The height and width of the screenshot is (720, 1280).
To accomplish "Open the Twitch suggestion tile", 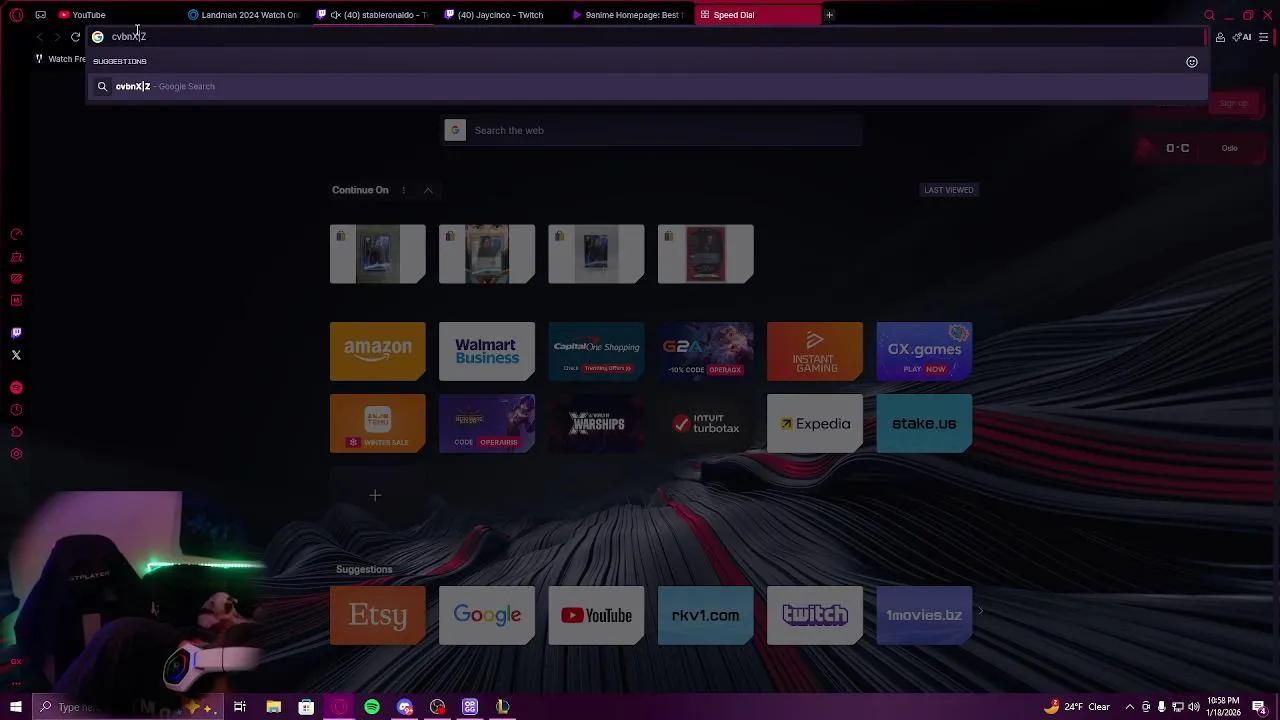I will 815,615.
